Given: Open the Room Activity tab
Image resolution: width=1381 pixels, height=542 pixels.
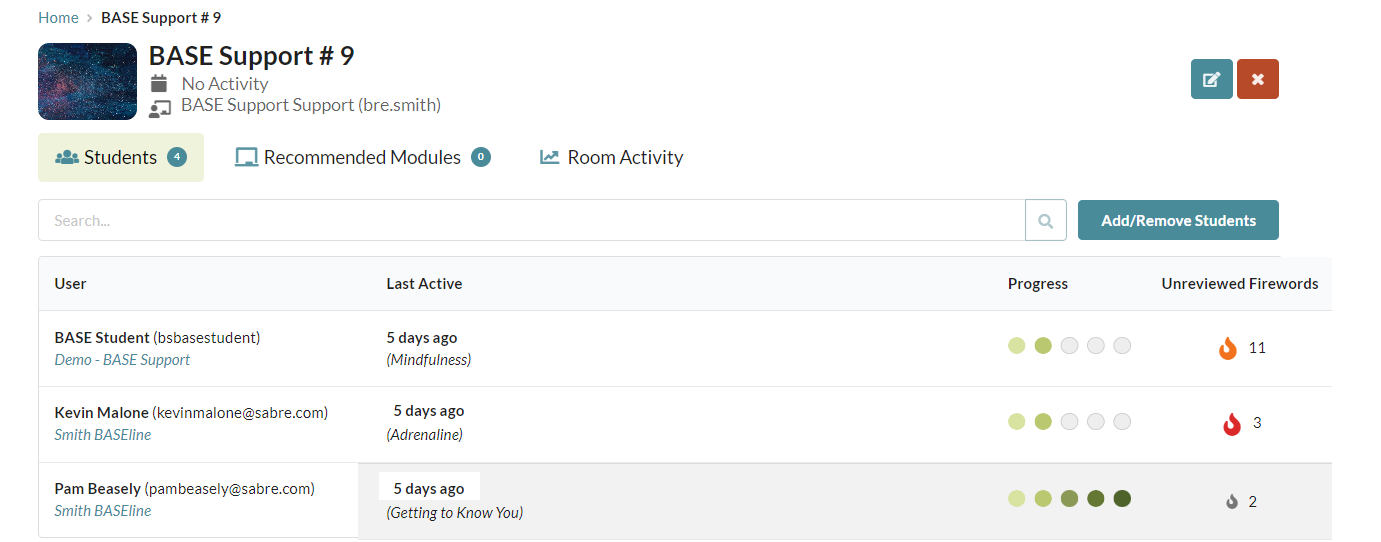Looking at the screenshot, I should tap(611, 157).
